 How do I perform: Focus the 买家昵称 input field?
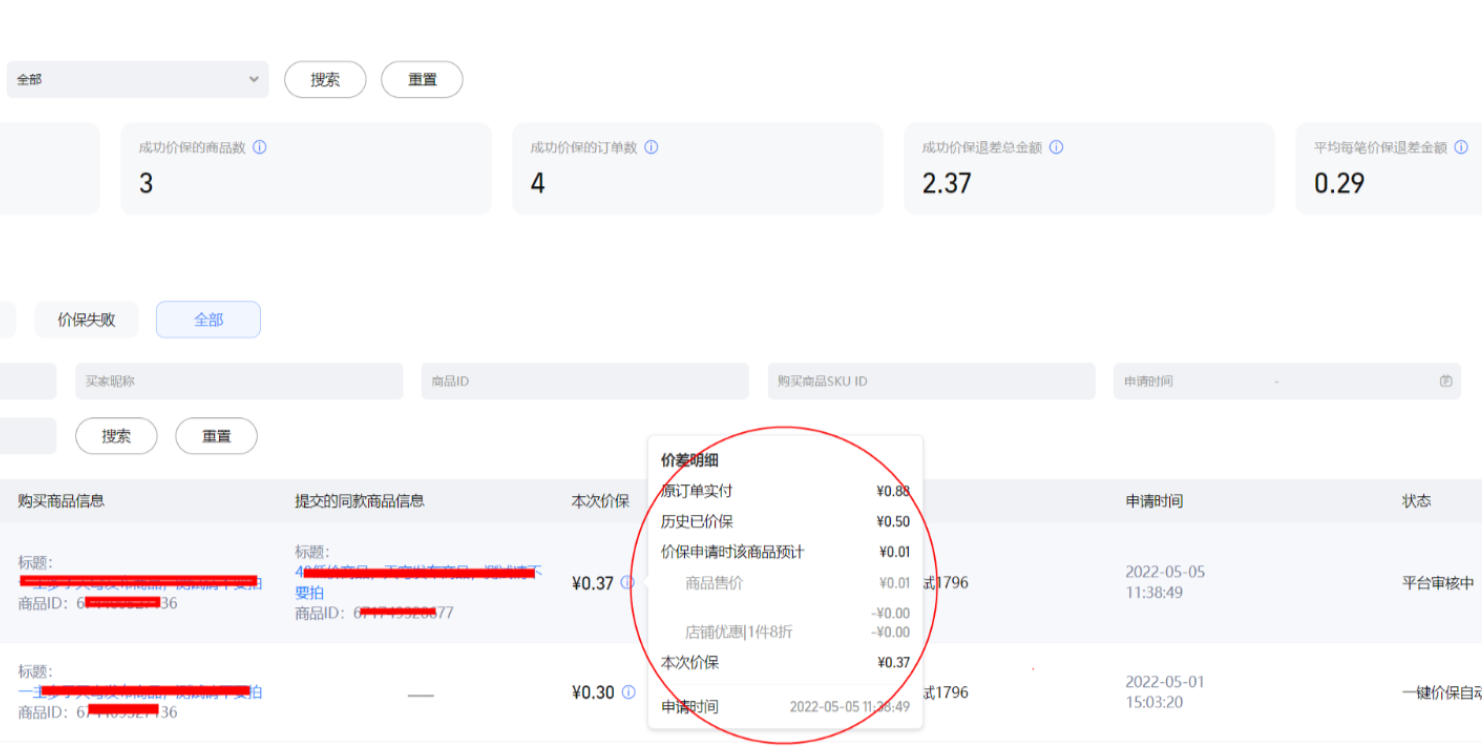[x=239, y=381]
